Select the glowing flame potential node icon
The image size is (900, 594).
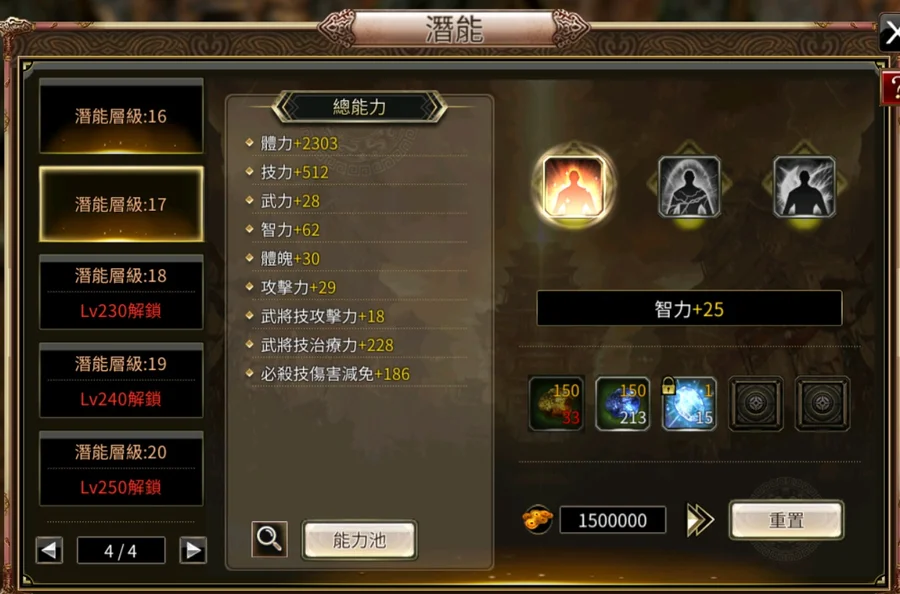573,187
